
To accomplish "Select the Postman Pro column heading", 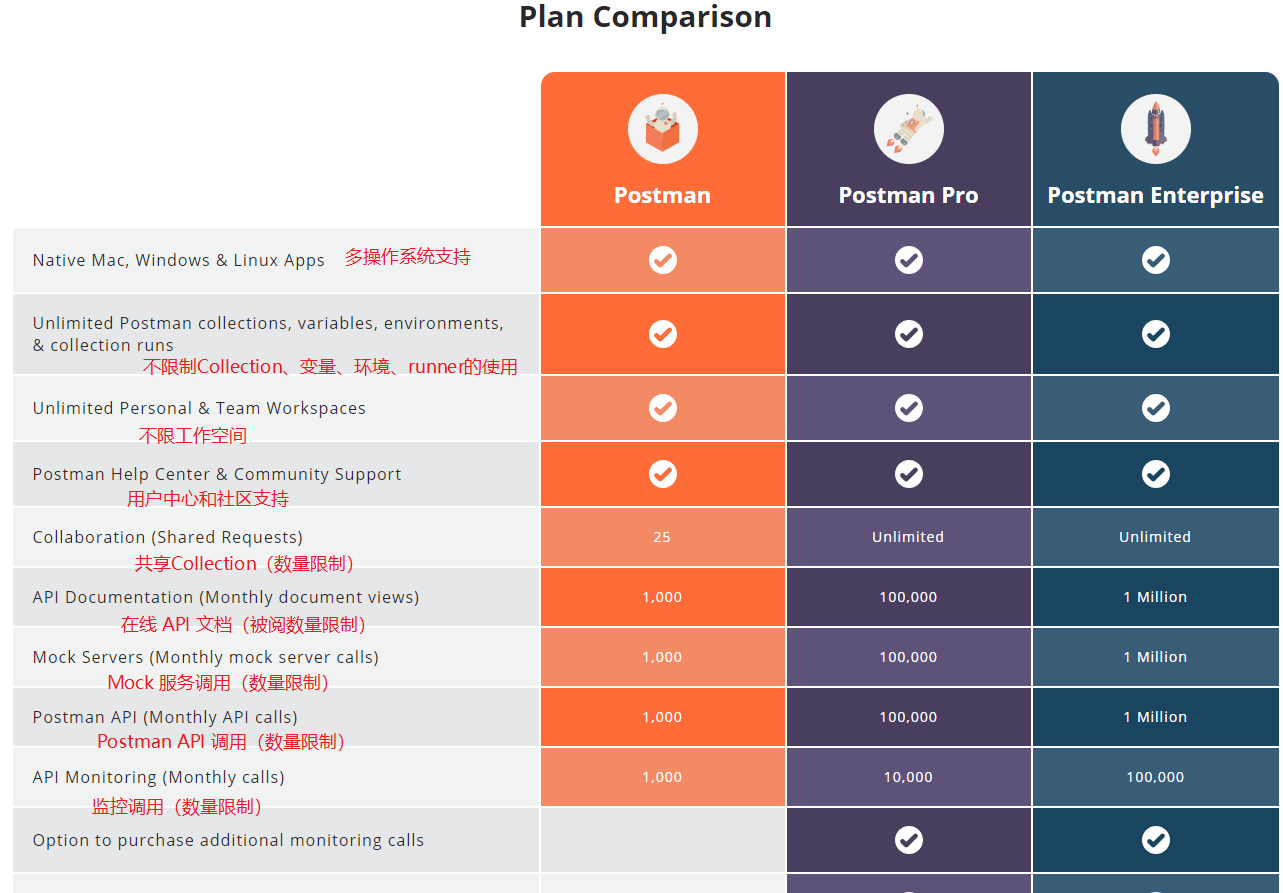I will 908,195.
